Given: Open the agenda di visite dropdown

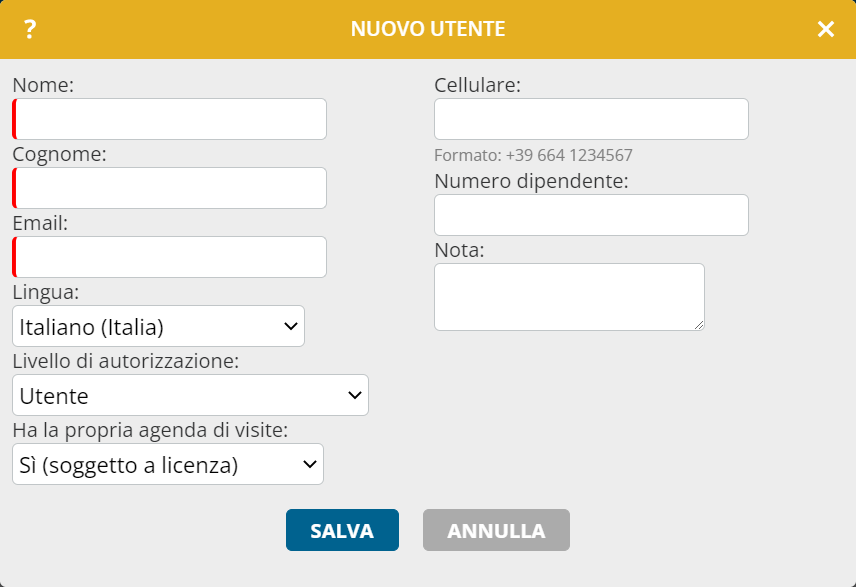Looking at the screenshot, I should (x=168, y=464).
